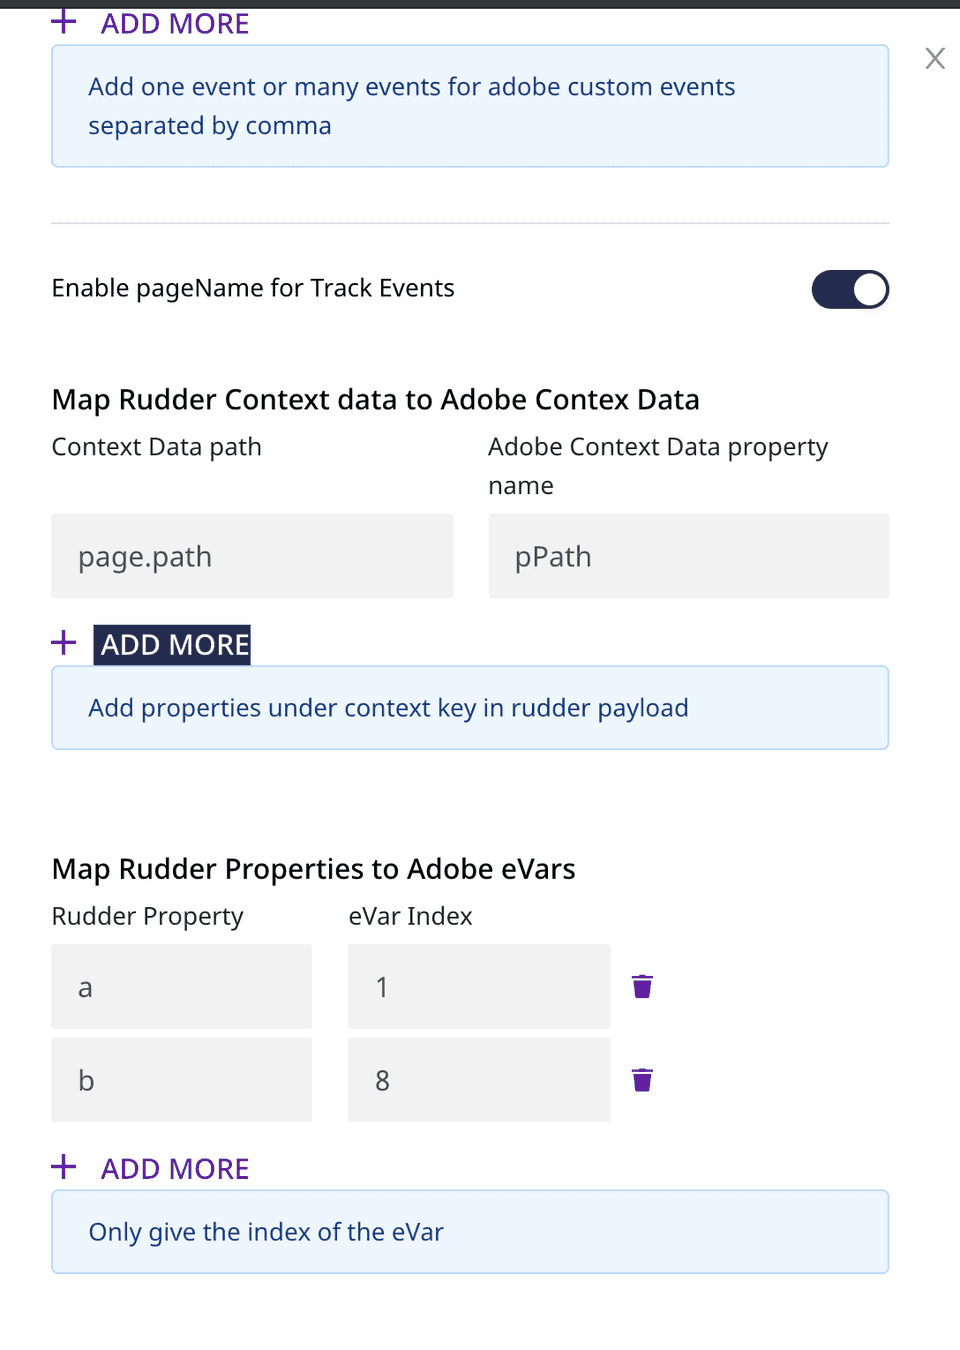960x1350 pixels.
Task: Close the settings panel with X
Action: 935,59
